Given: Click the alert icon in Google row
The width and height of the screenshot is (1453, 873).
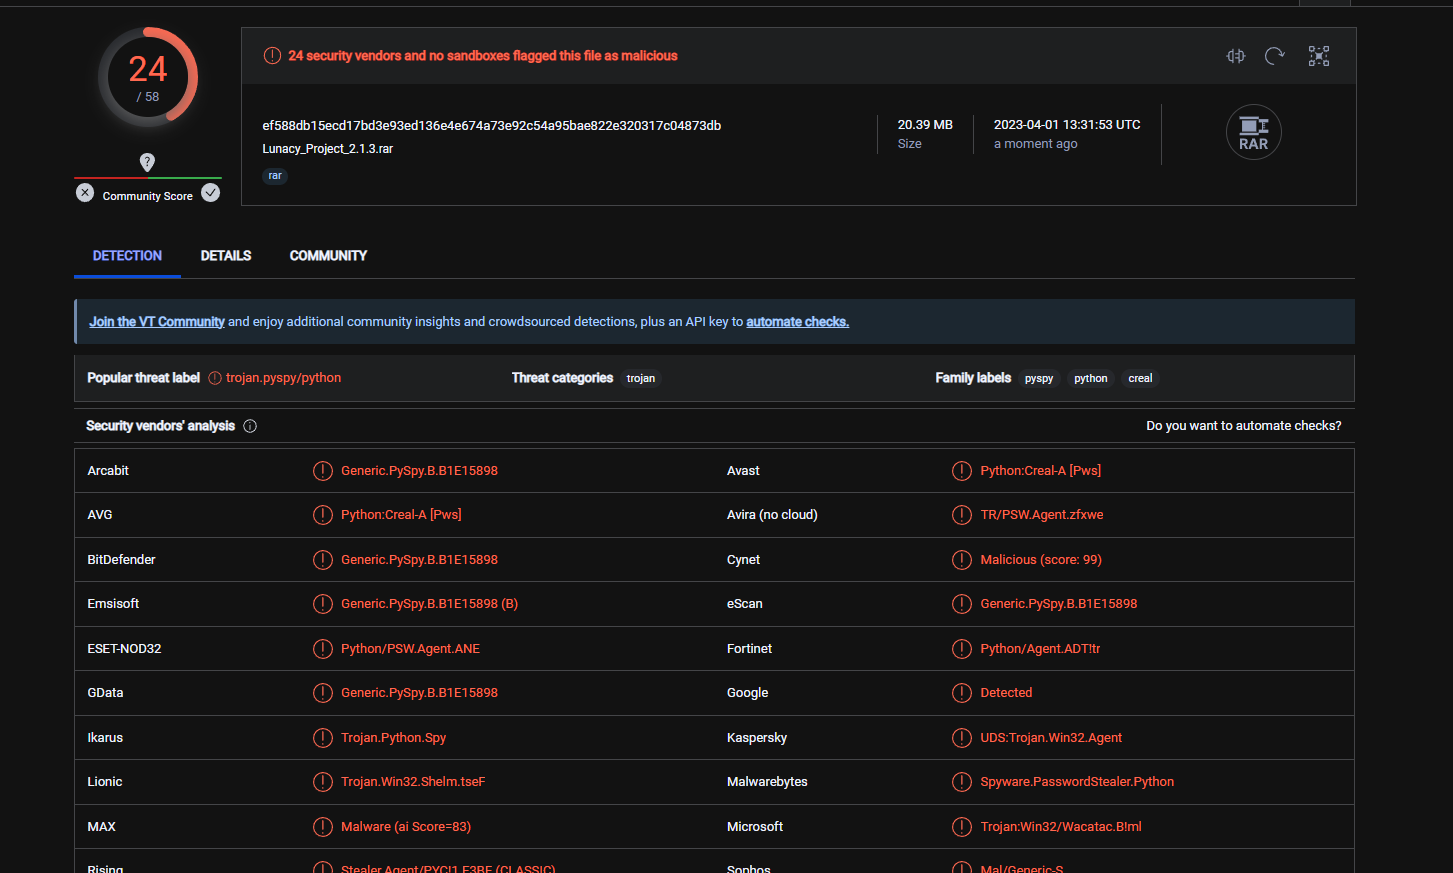Looking at the screenshot, I should click(962, 693).
